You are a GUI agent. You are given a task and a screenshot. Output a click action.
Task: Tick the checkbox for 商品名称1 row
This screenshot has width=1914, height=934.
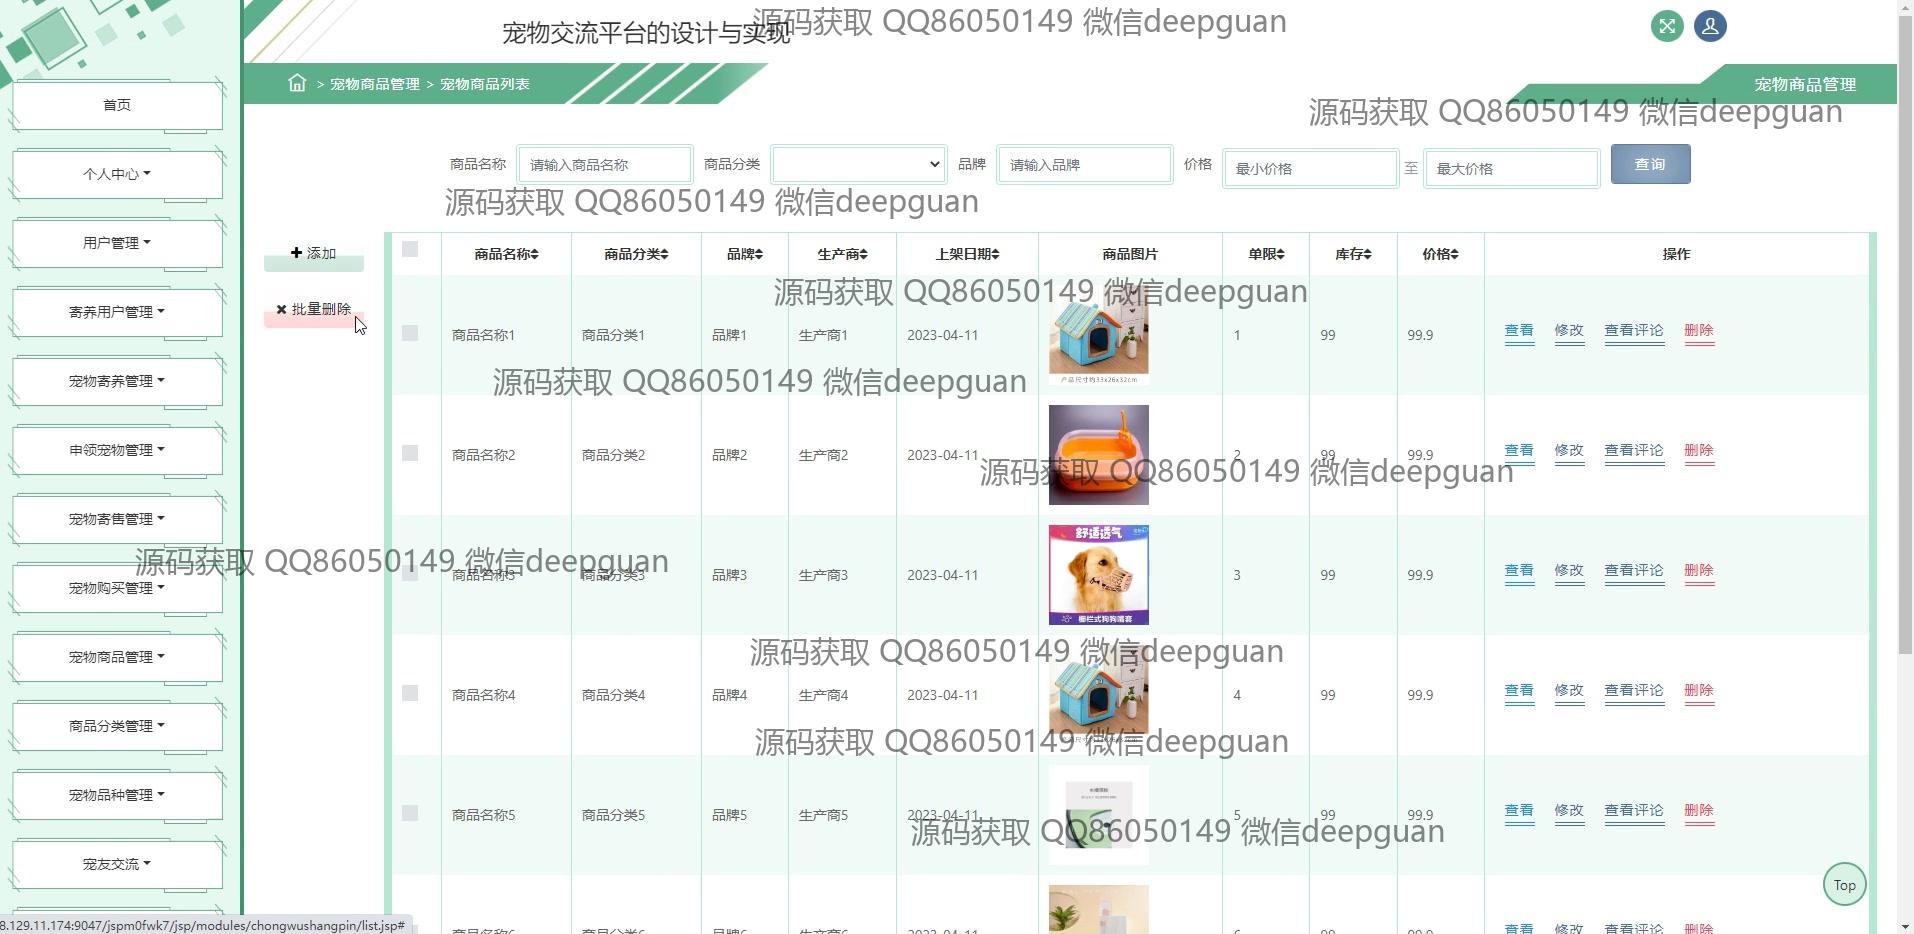coord(410,334)
